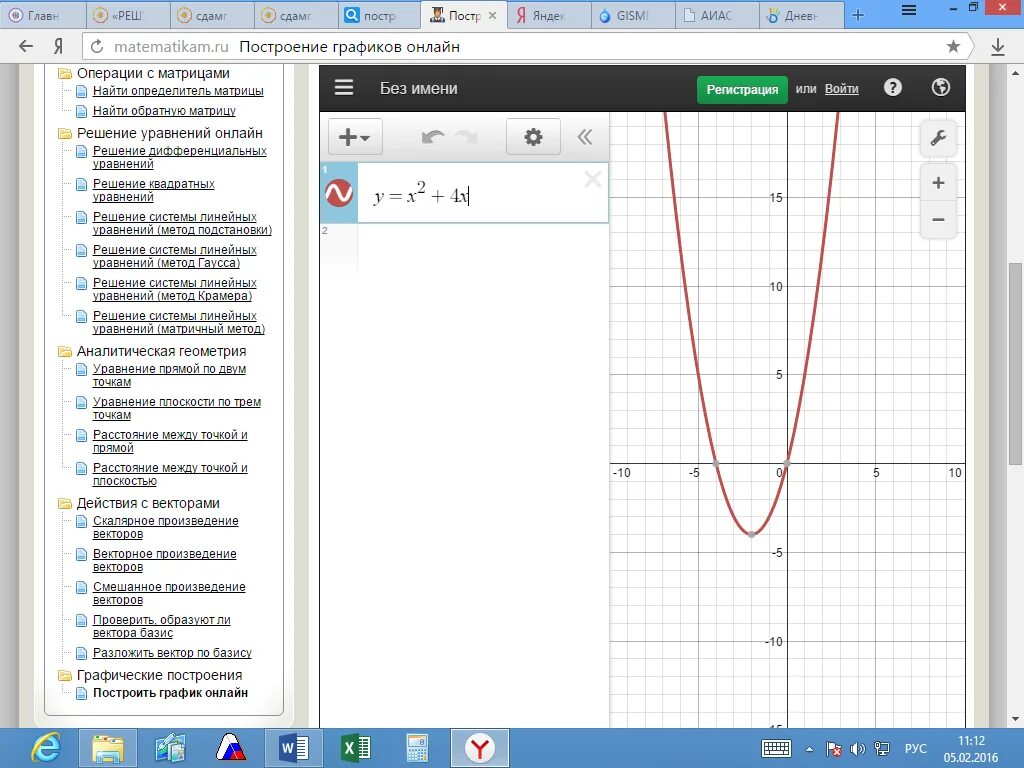Switch to the постр search tab
Screen dimensions: 1024x768
tap(379, 15)
